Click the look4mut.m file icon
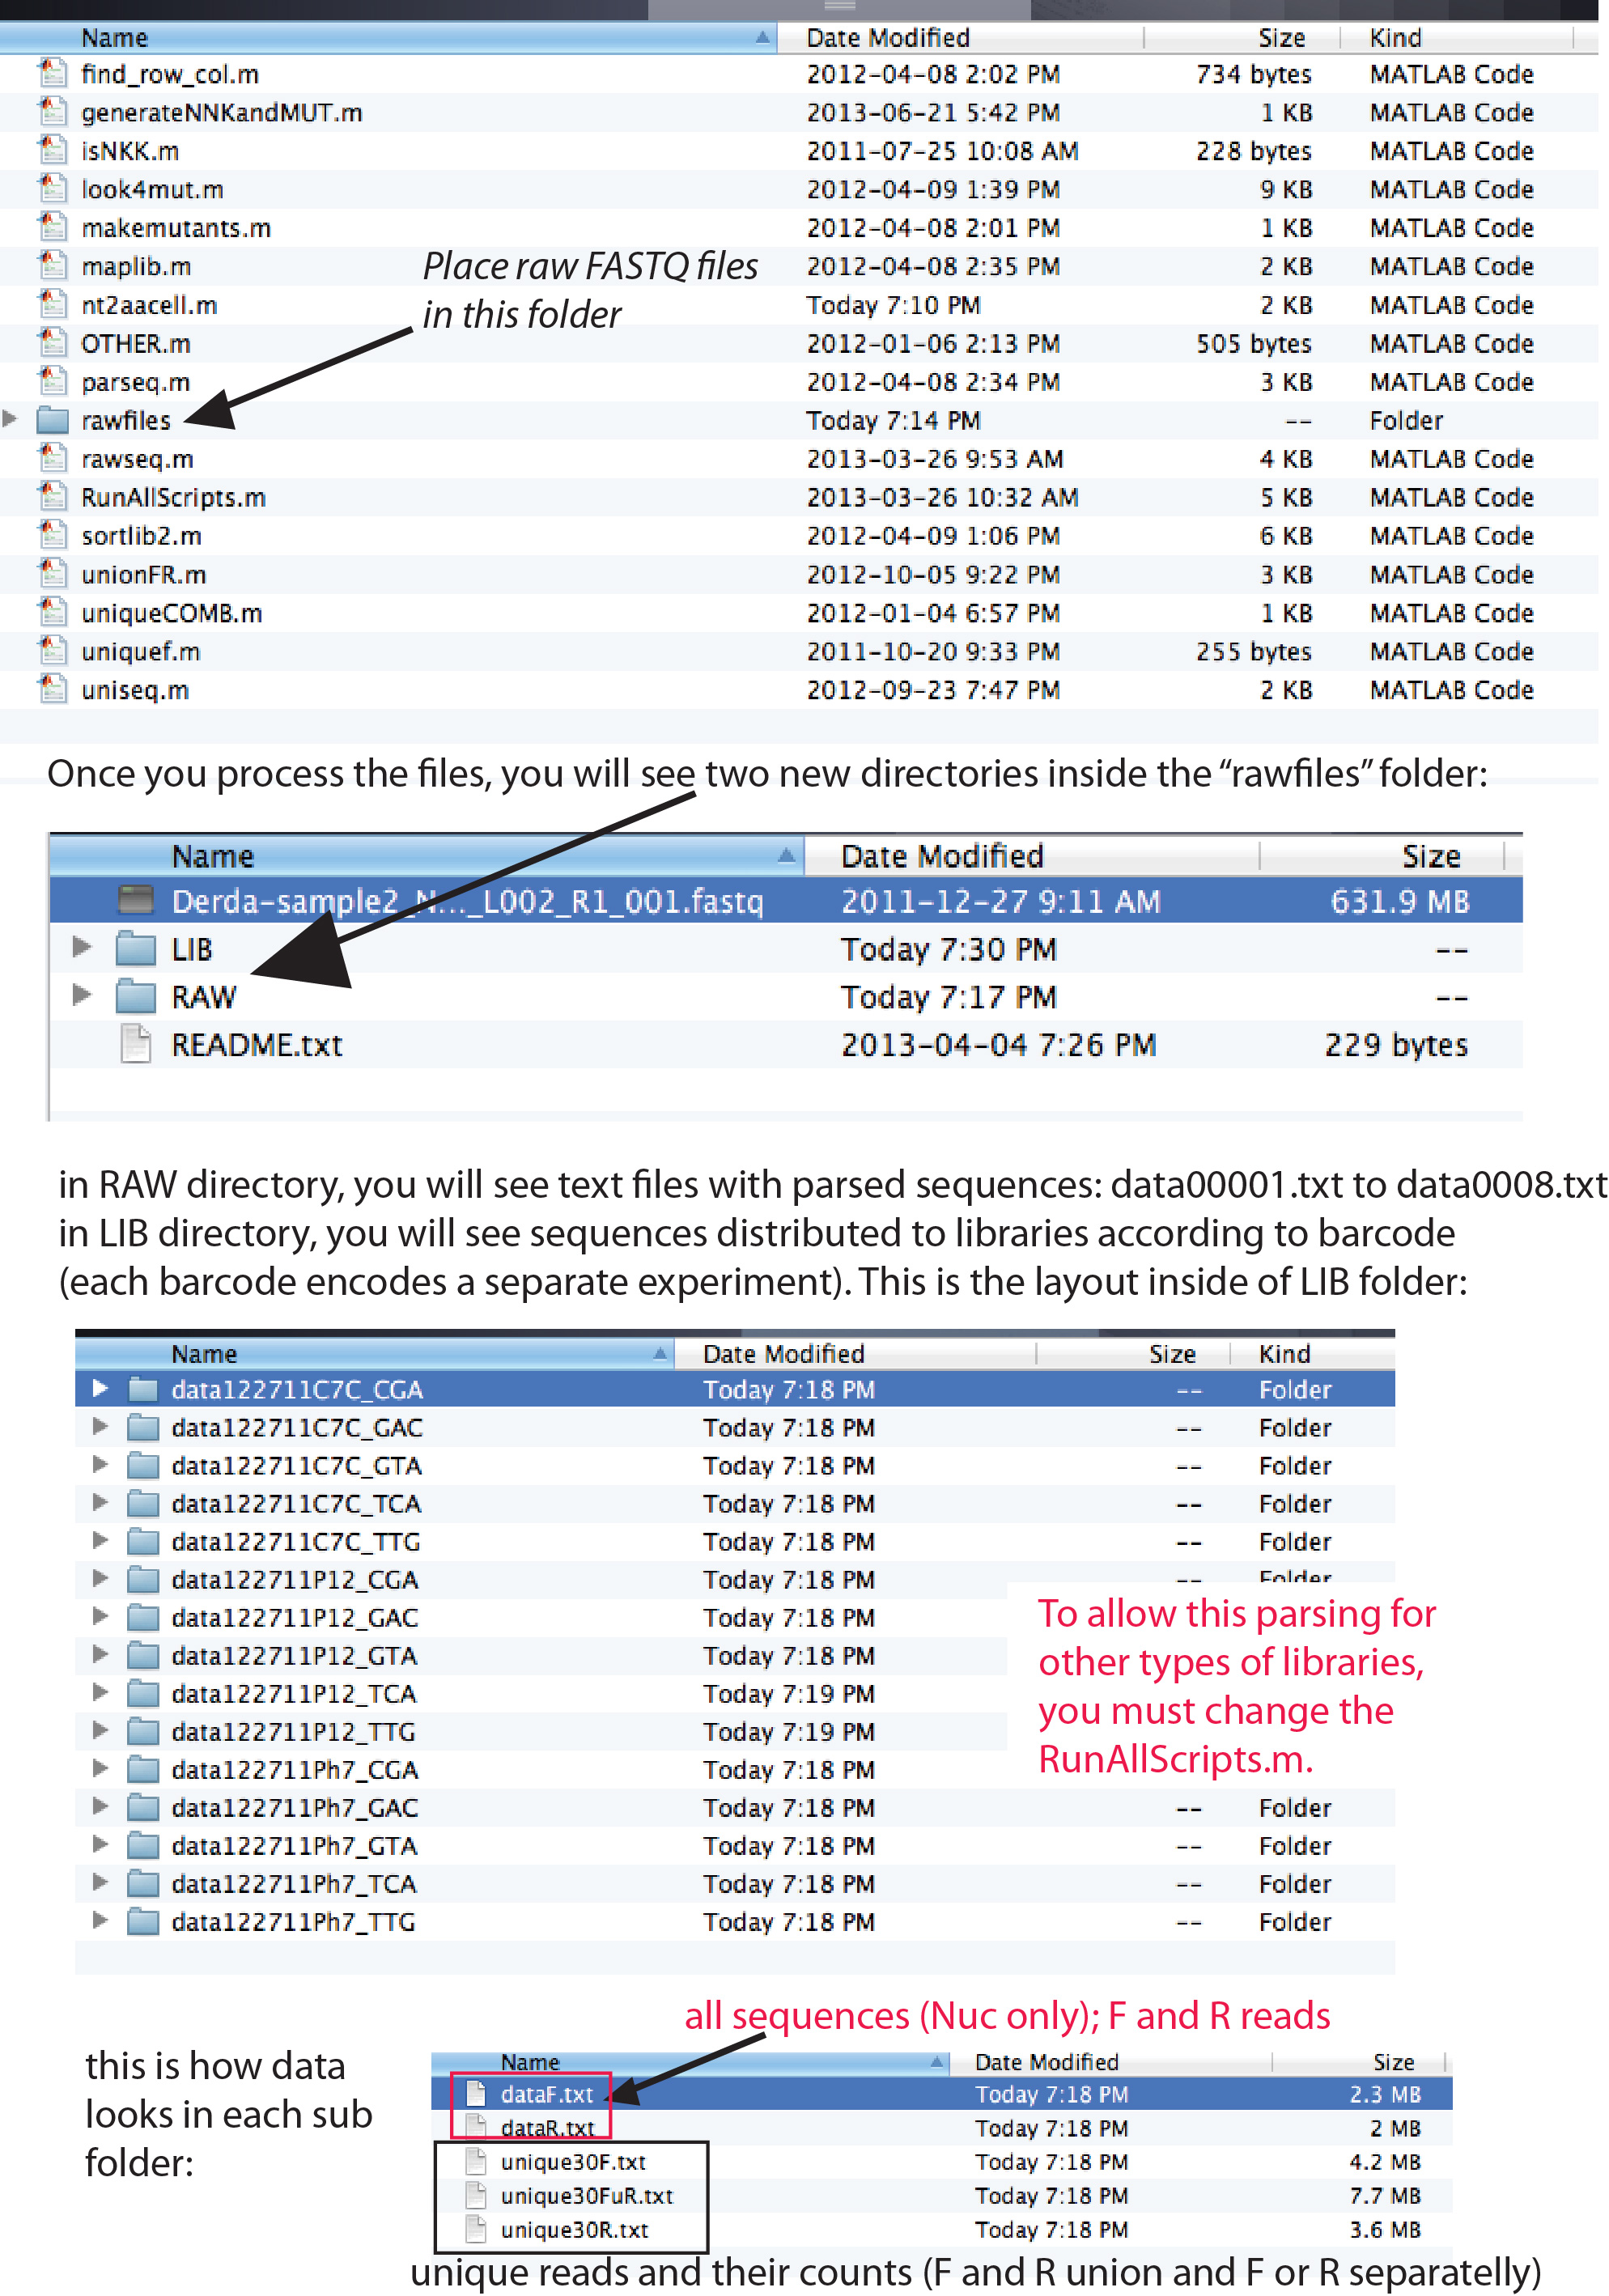Viewport: 1609px width, 2296px height. (x=52, y=189)
